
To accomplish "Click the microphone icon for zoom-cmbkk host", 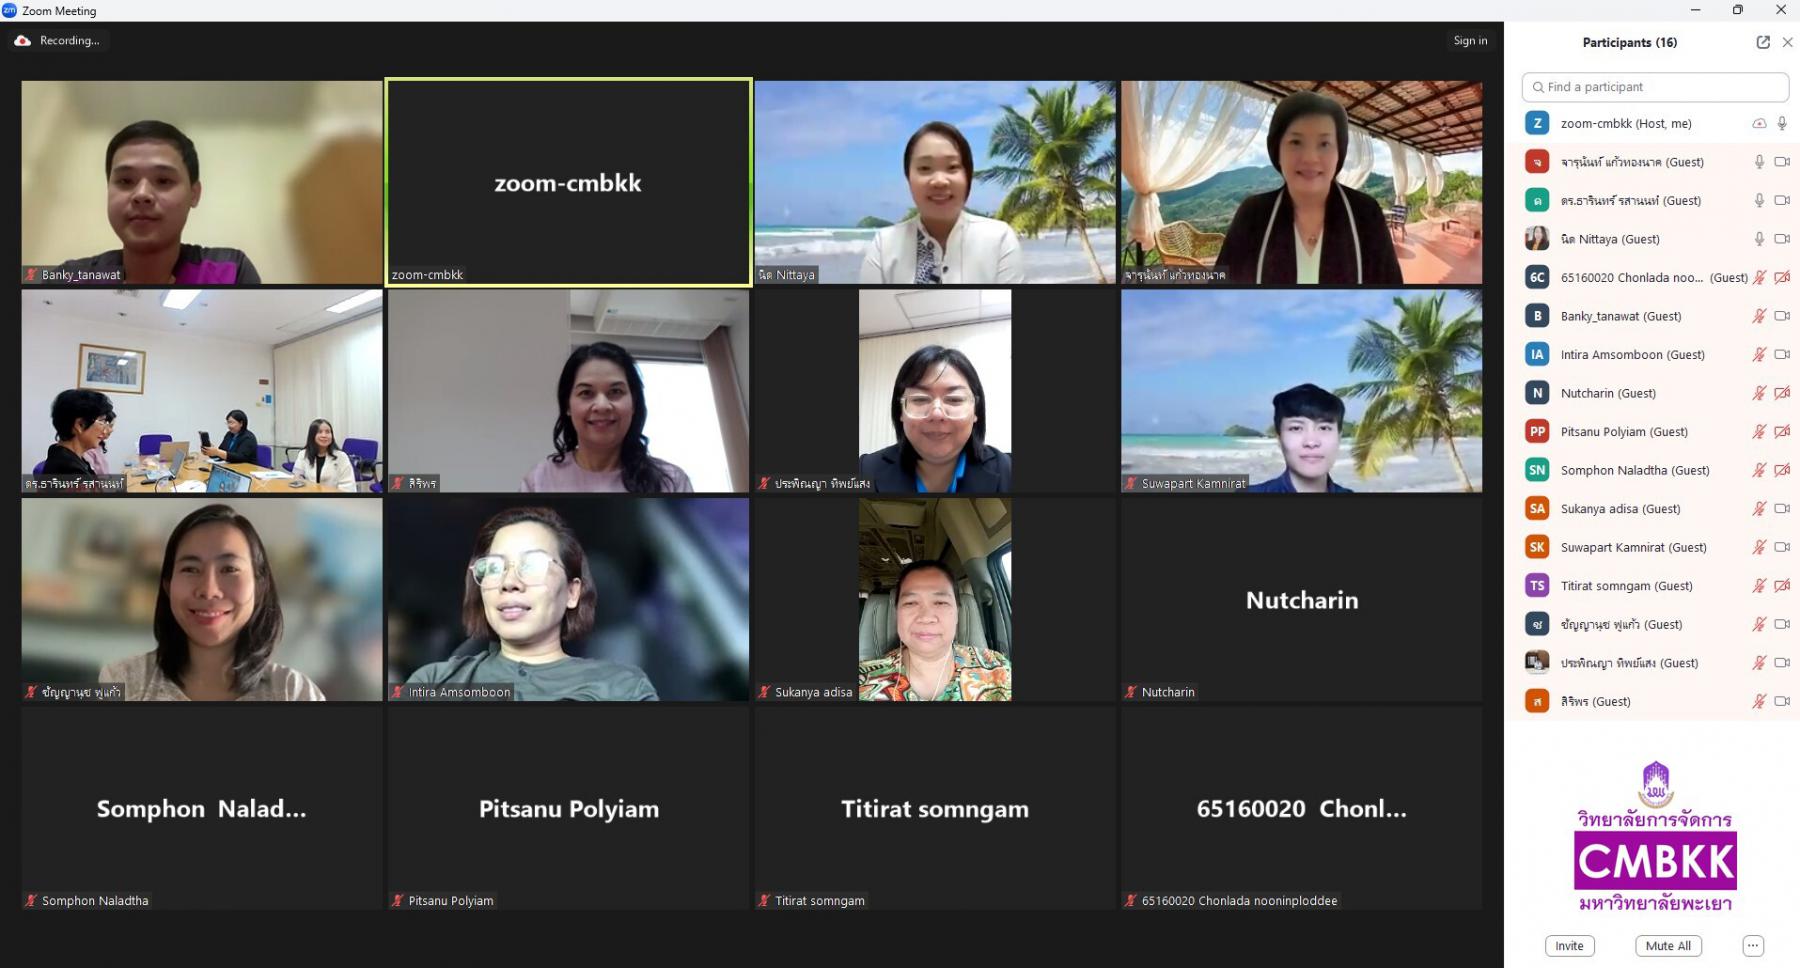I will pos(1781,123).
